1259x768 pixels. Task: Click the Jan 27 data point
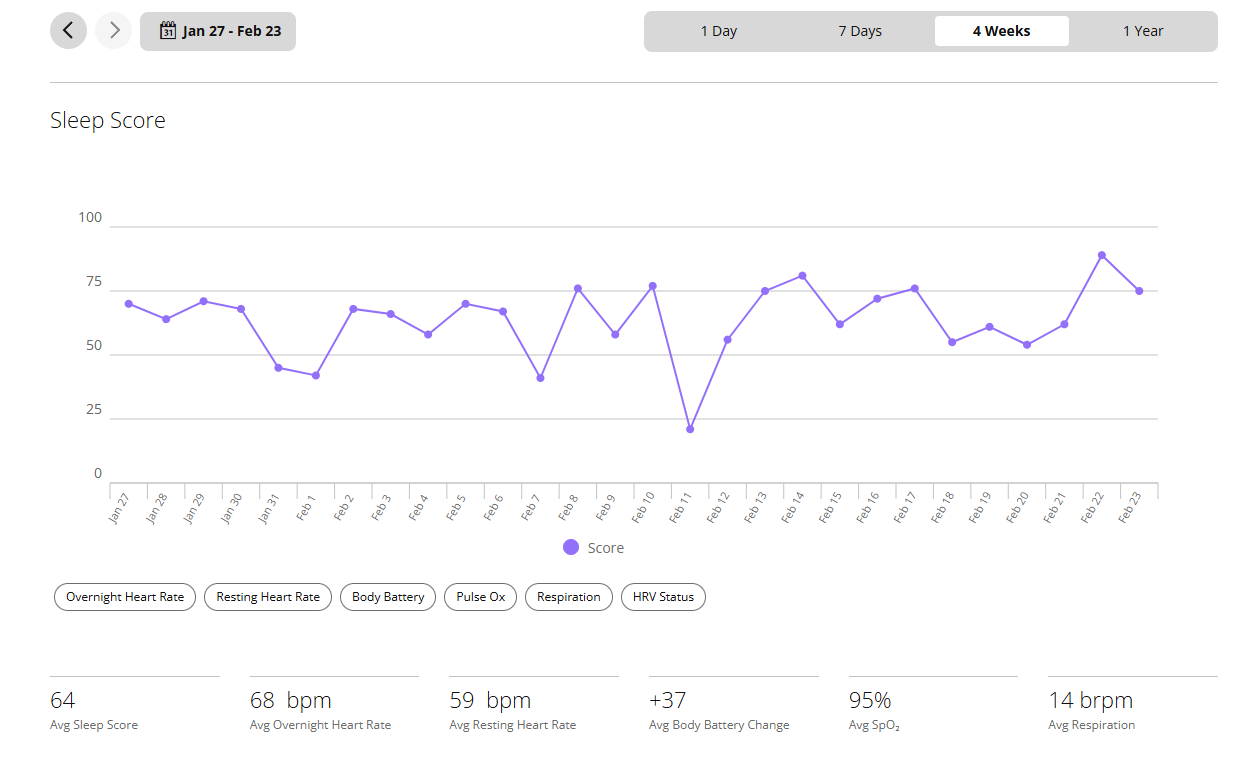129,303
